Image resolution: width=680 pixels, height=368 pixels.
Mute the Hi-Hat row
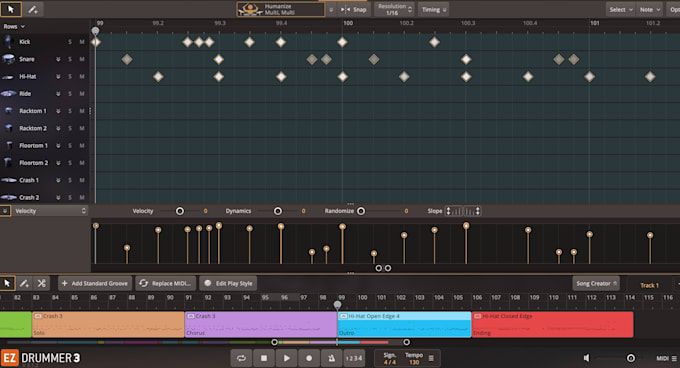pos(82,76)
